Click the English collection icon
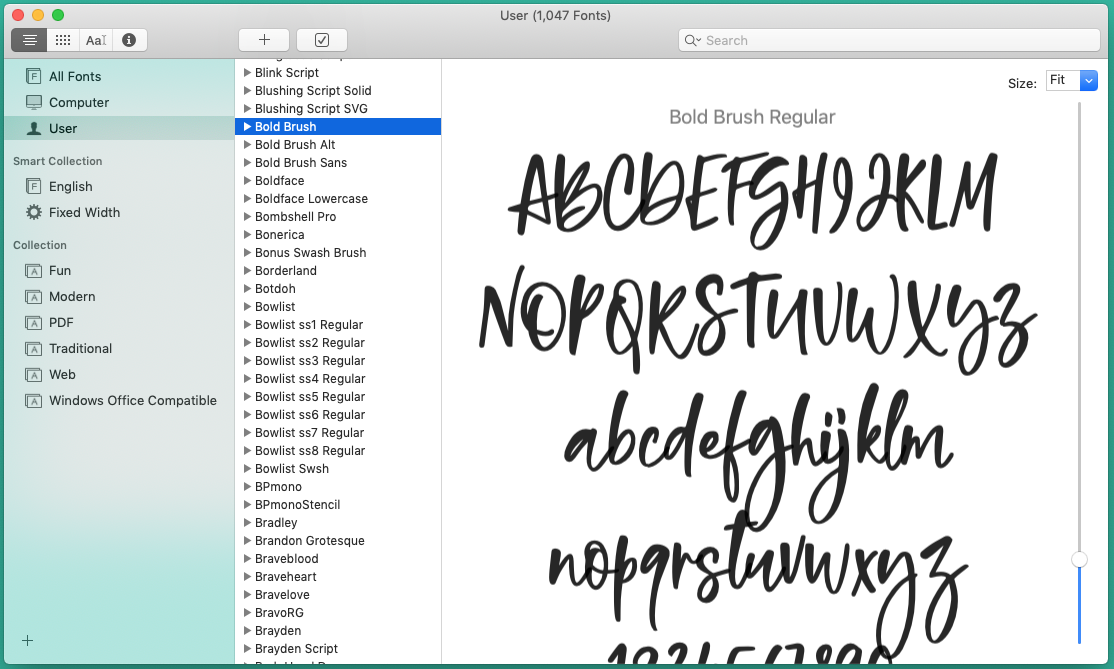Viewport: 1114px width, 669px height. click(33, 187)
